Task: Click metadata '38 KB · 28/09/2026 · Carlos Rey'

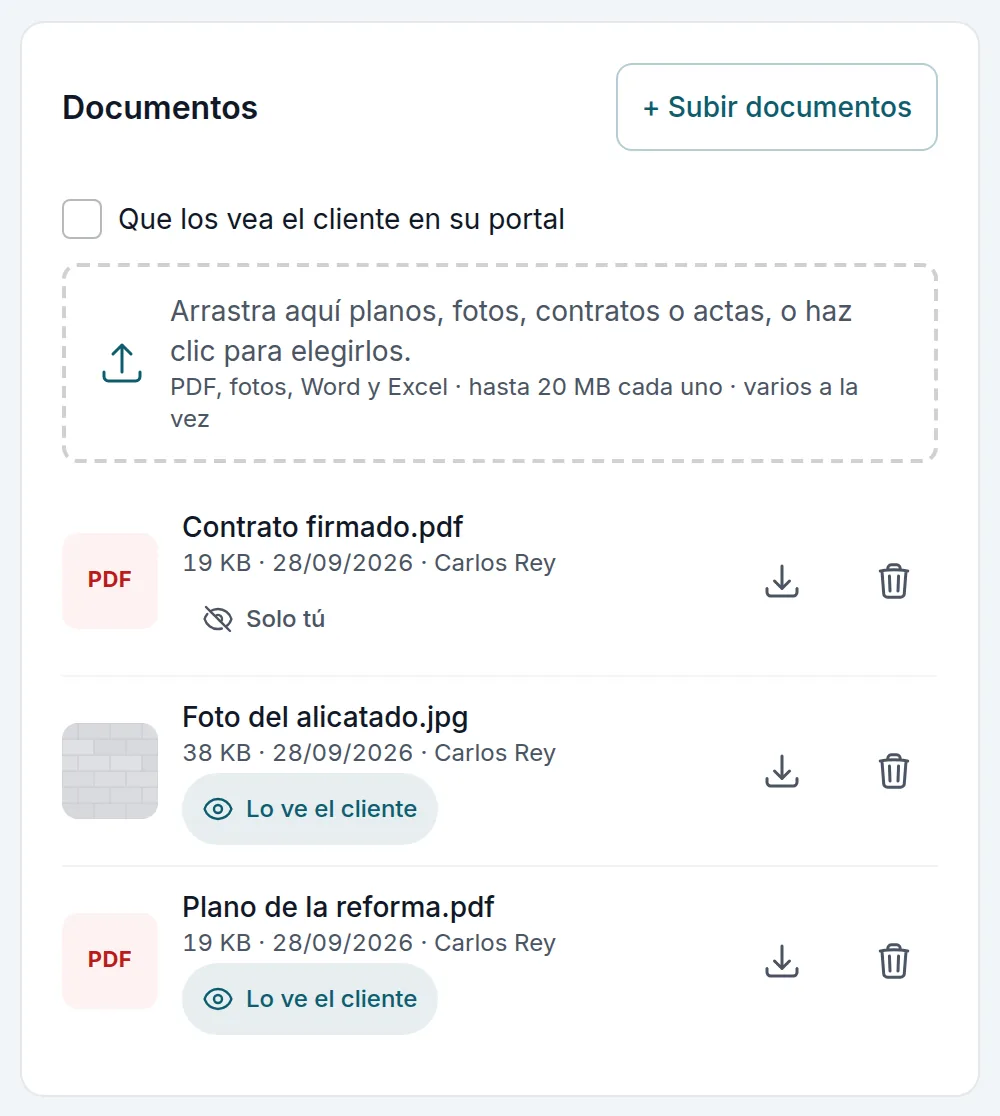Action: click(369, 752)
